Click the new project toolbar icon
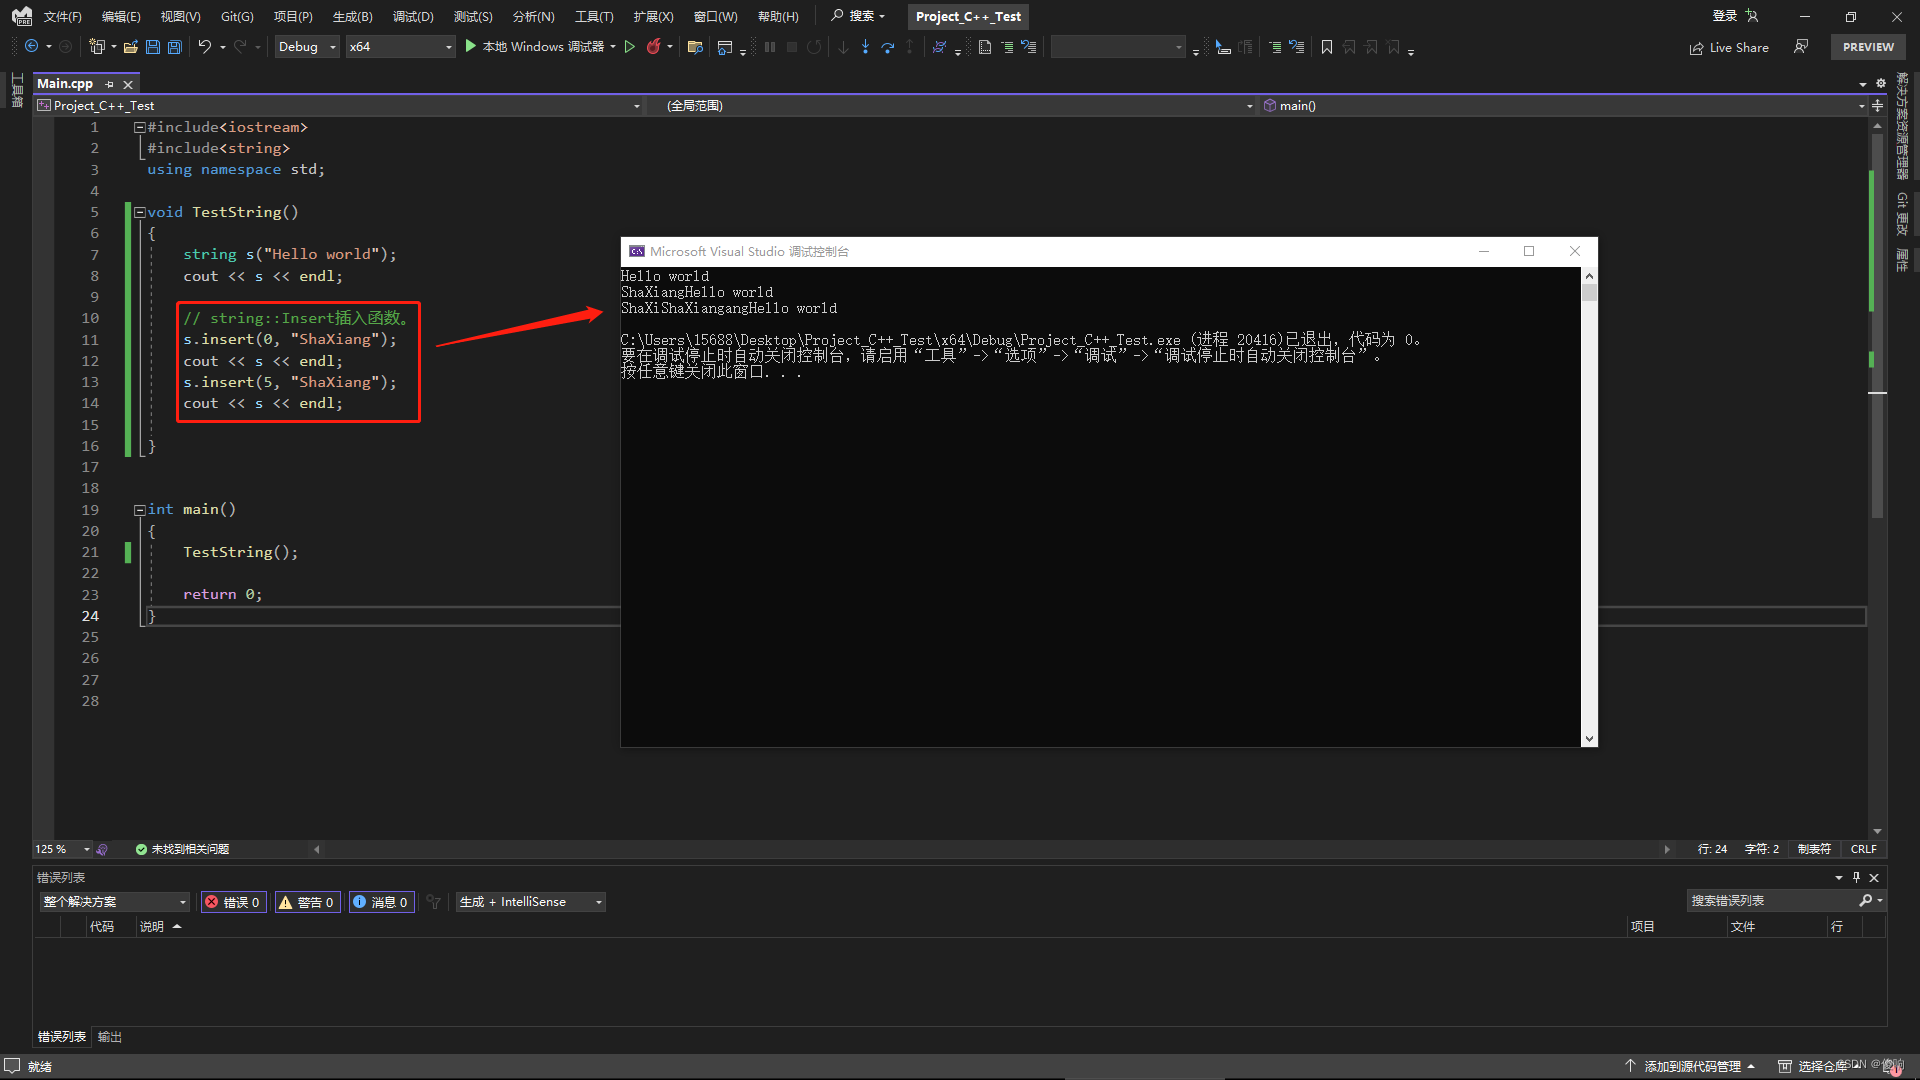 tap(97, 47)
